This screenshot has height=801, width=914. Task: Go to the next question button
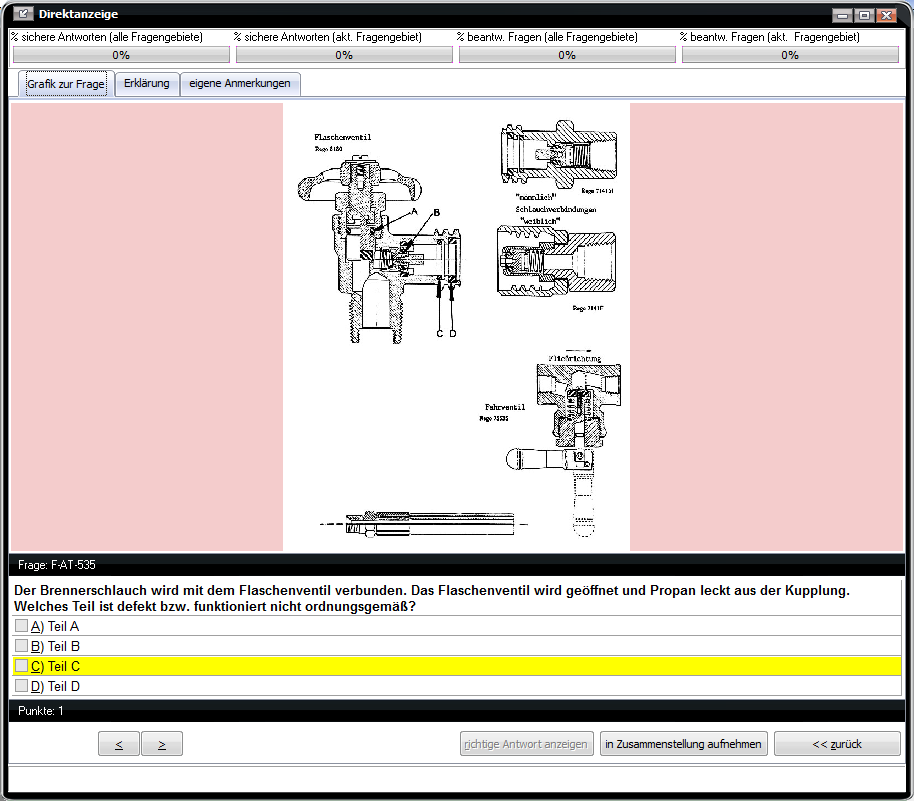tap(162, 744)
